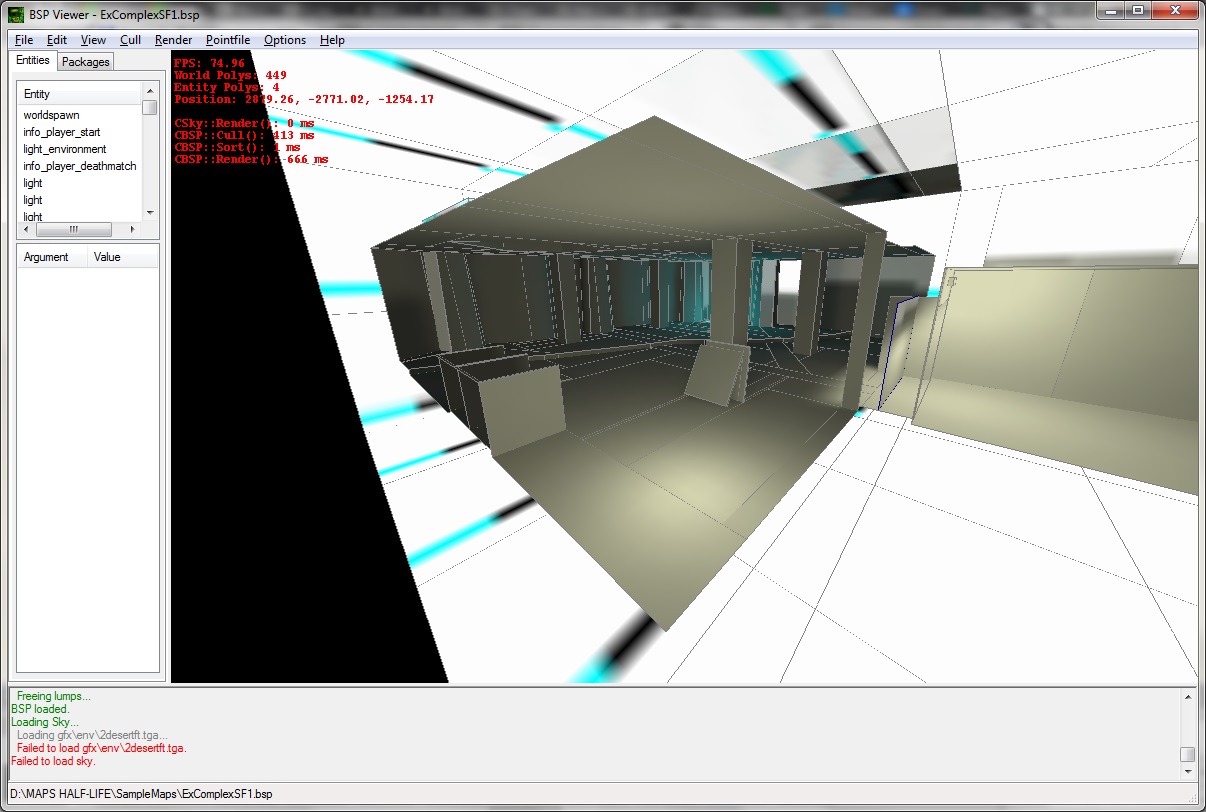
Task: Select the Entities tab
Action: [33, 61]
